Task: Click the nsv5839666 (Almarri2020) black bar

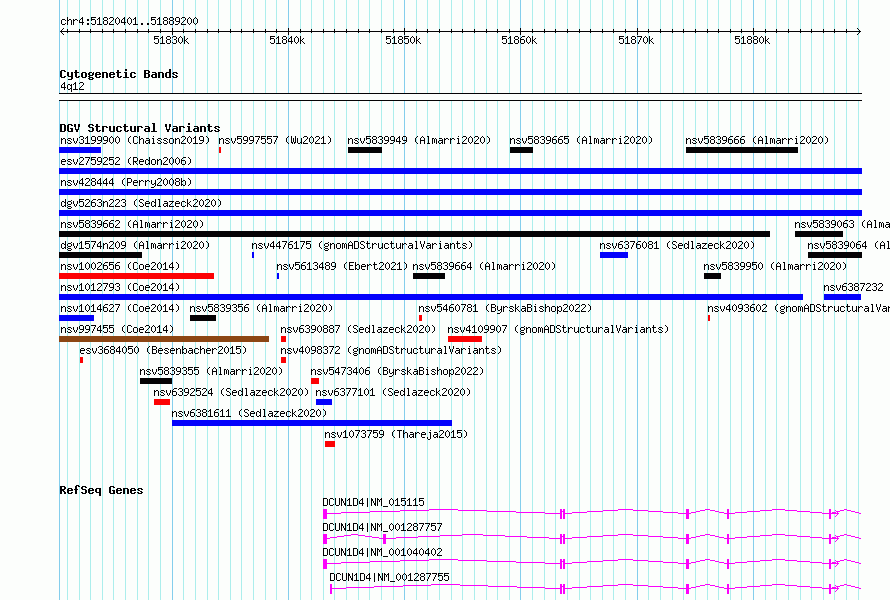Action: (x=742, y=150)
